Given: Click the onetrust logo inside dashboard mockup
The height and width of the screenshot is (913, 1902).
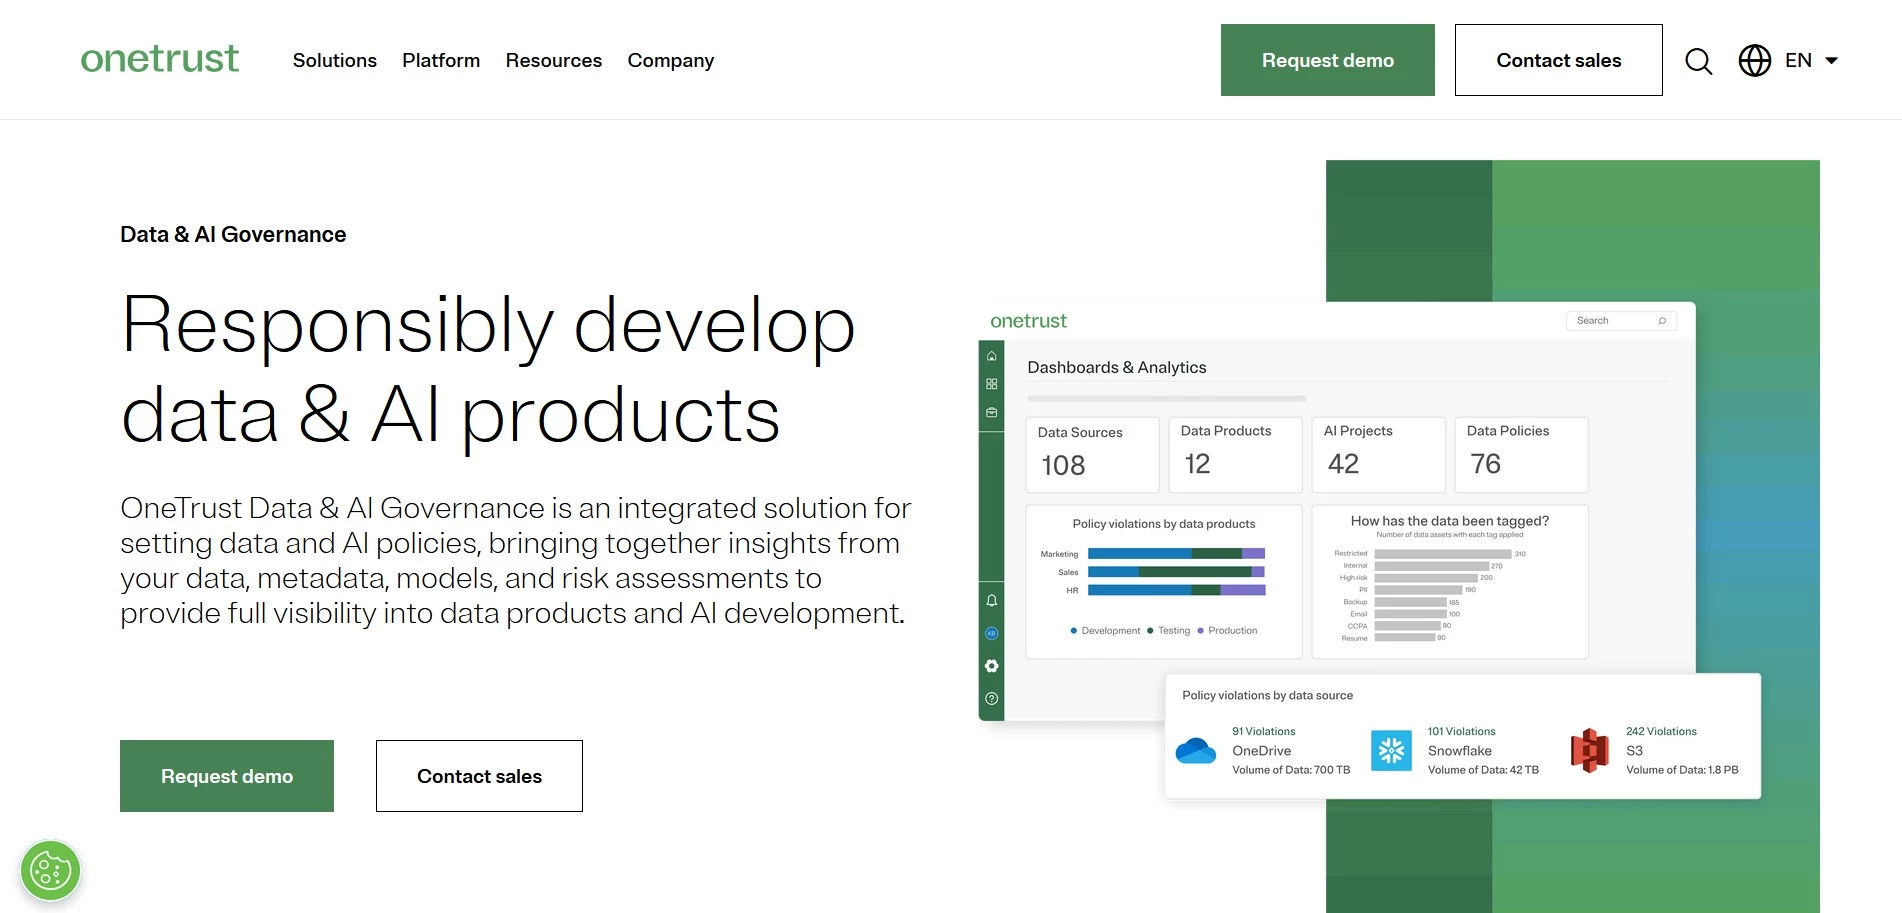Looking at the screenshot, I should tap(1028, 321).
